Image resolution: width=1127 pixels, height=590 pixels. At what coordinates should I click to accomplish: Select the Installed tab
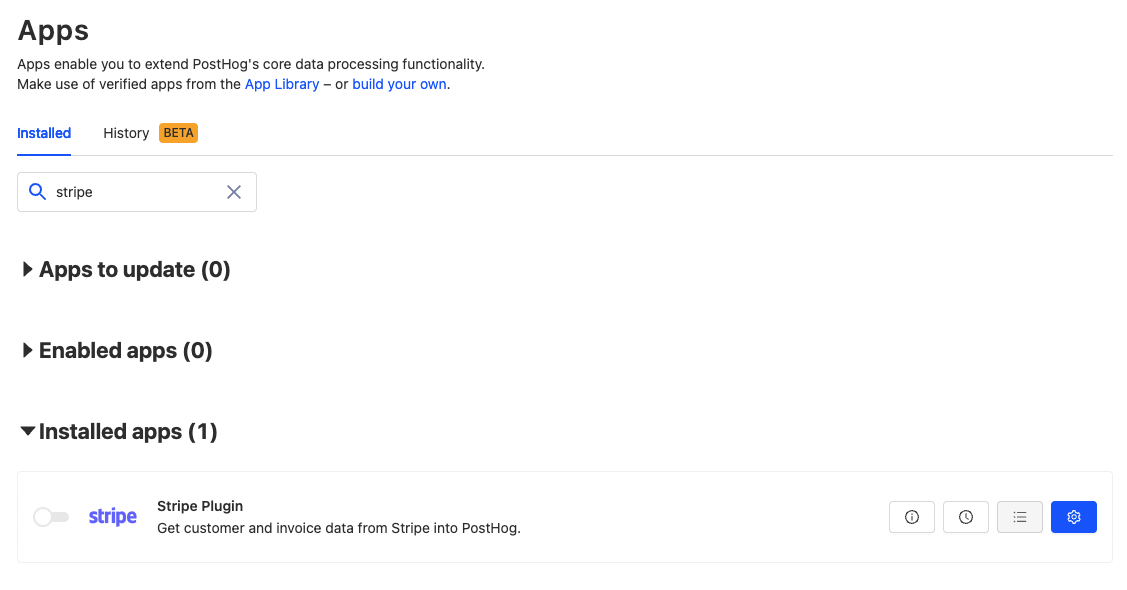pos(44,132)
